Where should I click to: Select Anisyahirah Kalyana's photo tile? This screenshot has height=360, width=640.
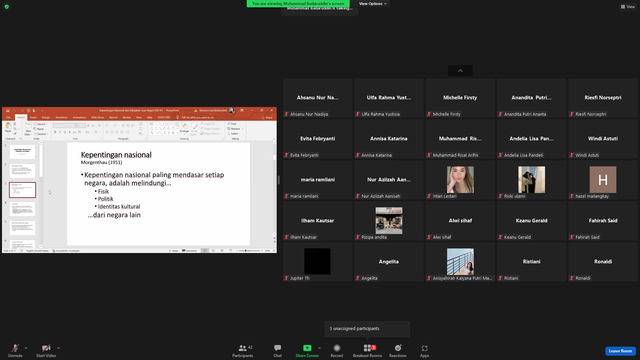pos(460,261)
